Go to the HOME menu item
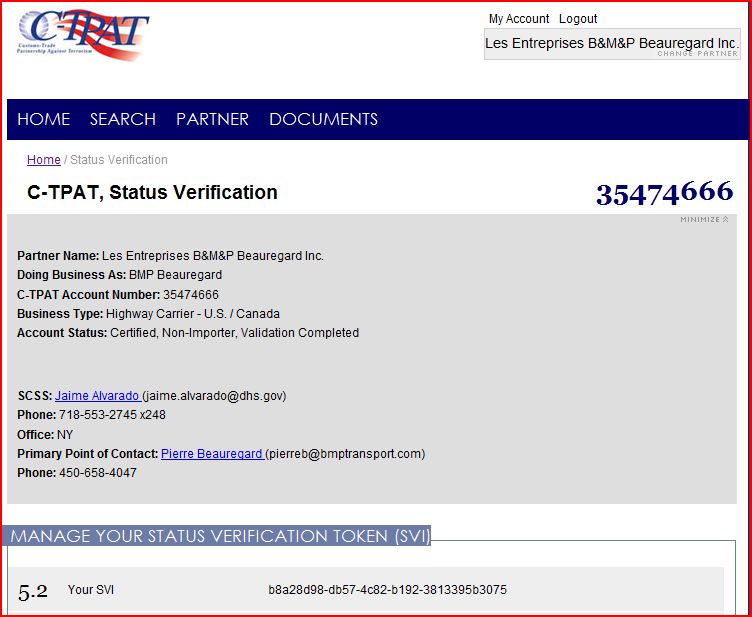The height and width of the screenshot is (617, 752). tap(43, 119)
